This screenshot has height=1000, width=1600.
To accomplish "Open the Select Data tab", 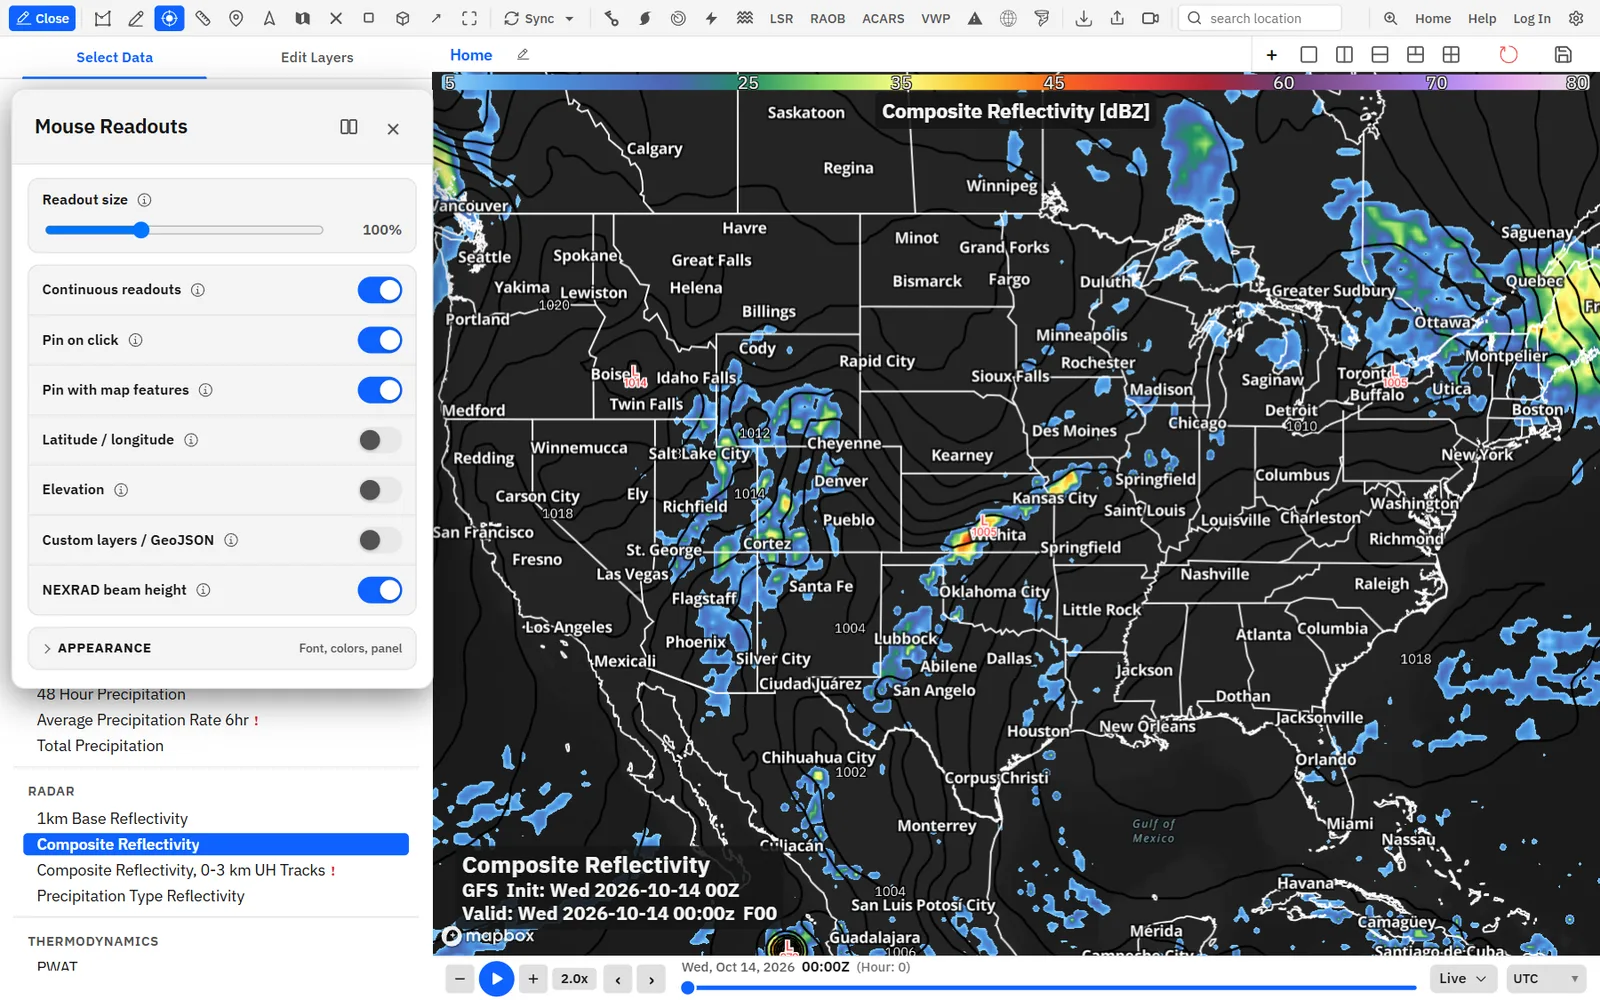I will pyautogui.click(x=115, y=57).
